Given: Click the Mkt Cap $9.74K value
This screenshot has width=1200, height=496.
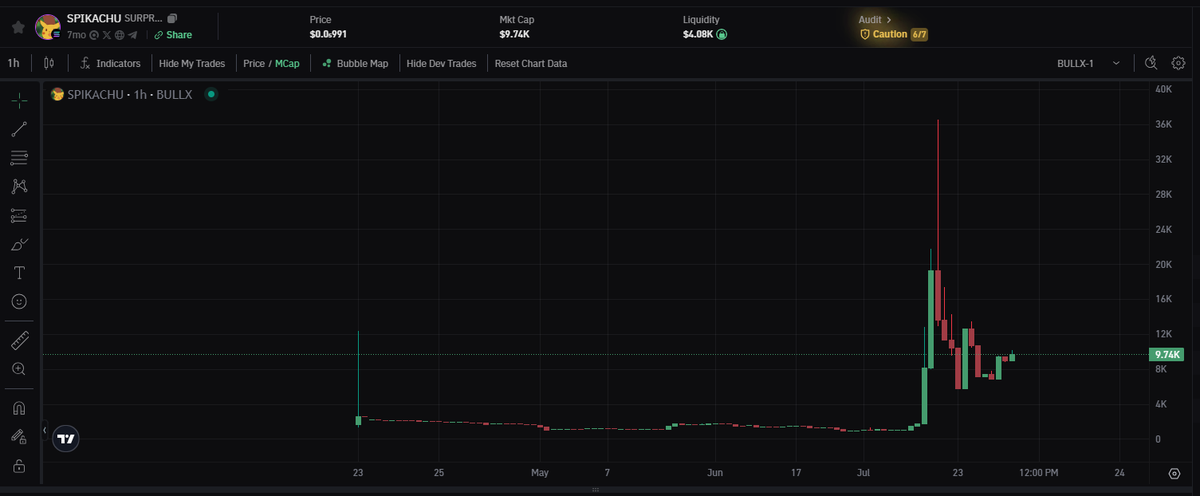Looking at the screenshot, I should [x=516, y=34].
